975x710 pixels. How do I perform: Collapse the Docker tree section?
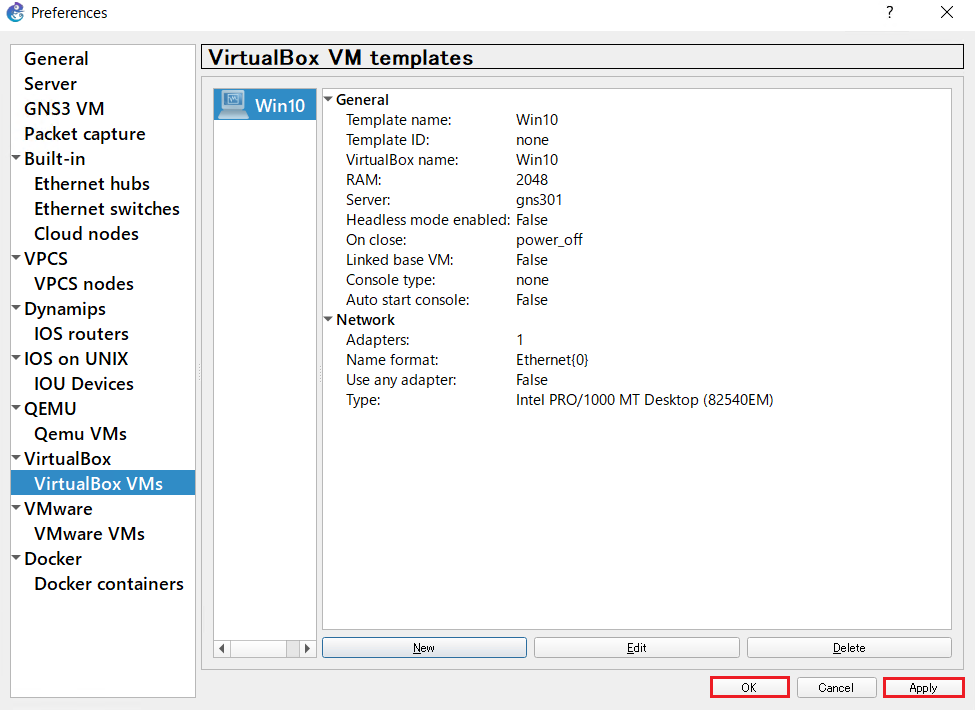pos(17,558)
